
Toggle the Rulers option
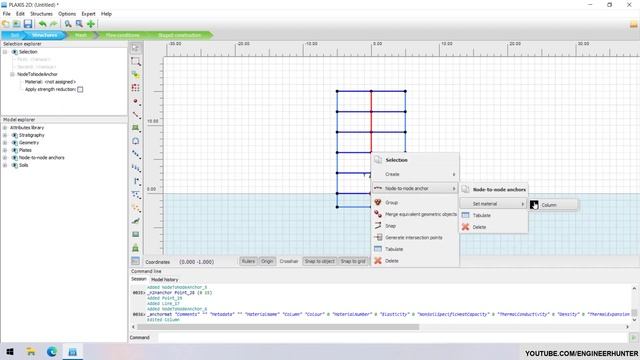(x=248, y=261)
